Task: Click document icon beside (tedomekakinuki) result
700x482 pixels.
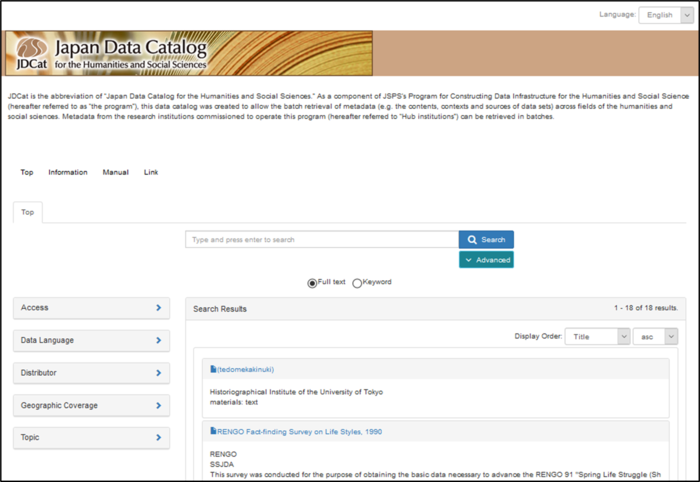Action: pos(213,369)
